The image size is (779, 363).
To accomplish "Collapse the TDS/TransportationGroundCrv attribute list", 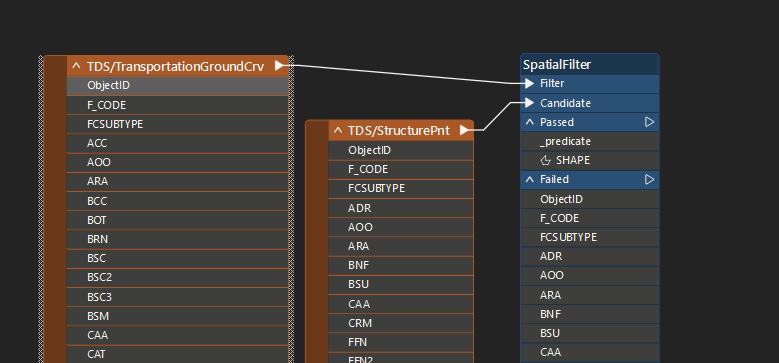I will coord(76,66).
